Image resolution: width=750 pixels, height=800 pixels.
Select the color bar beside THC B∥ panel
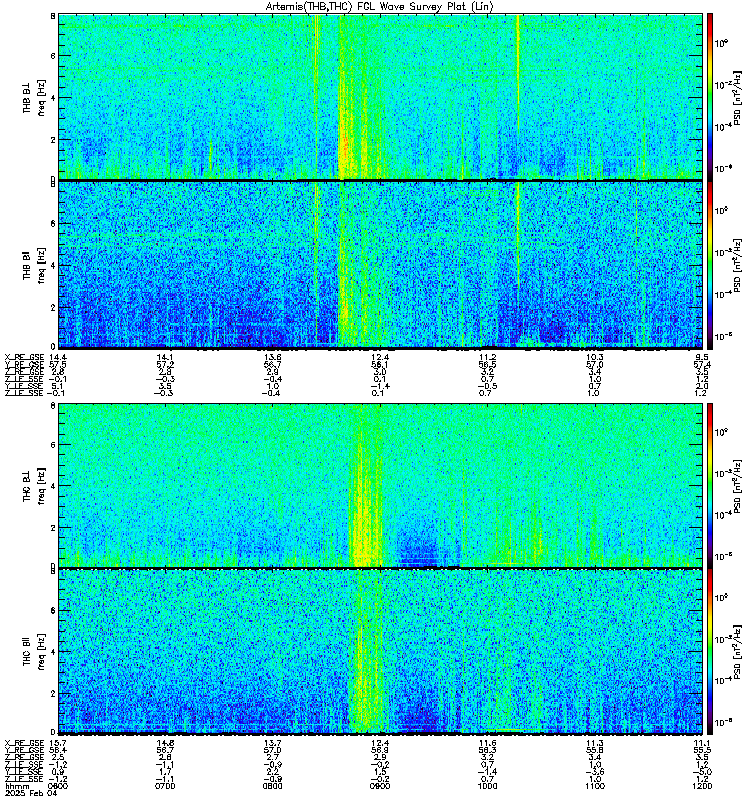709,651
